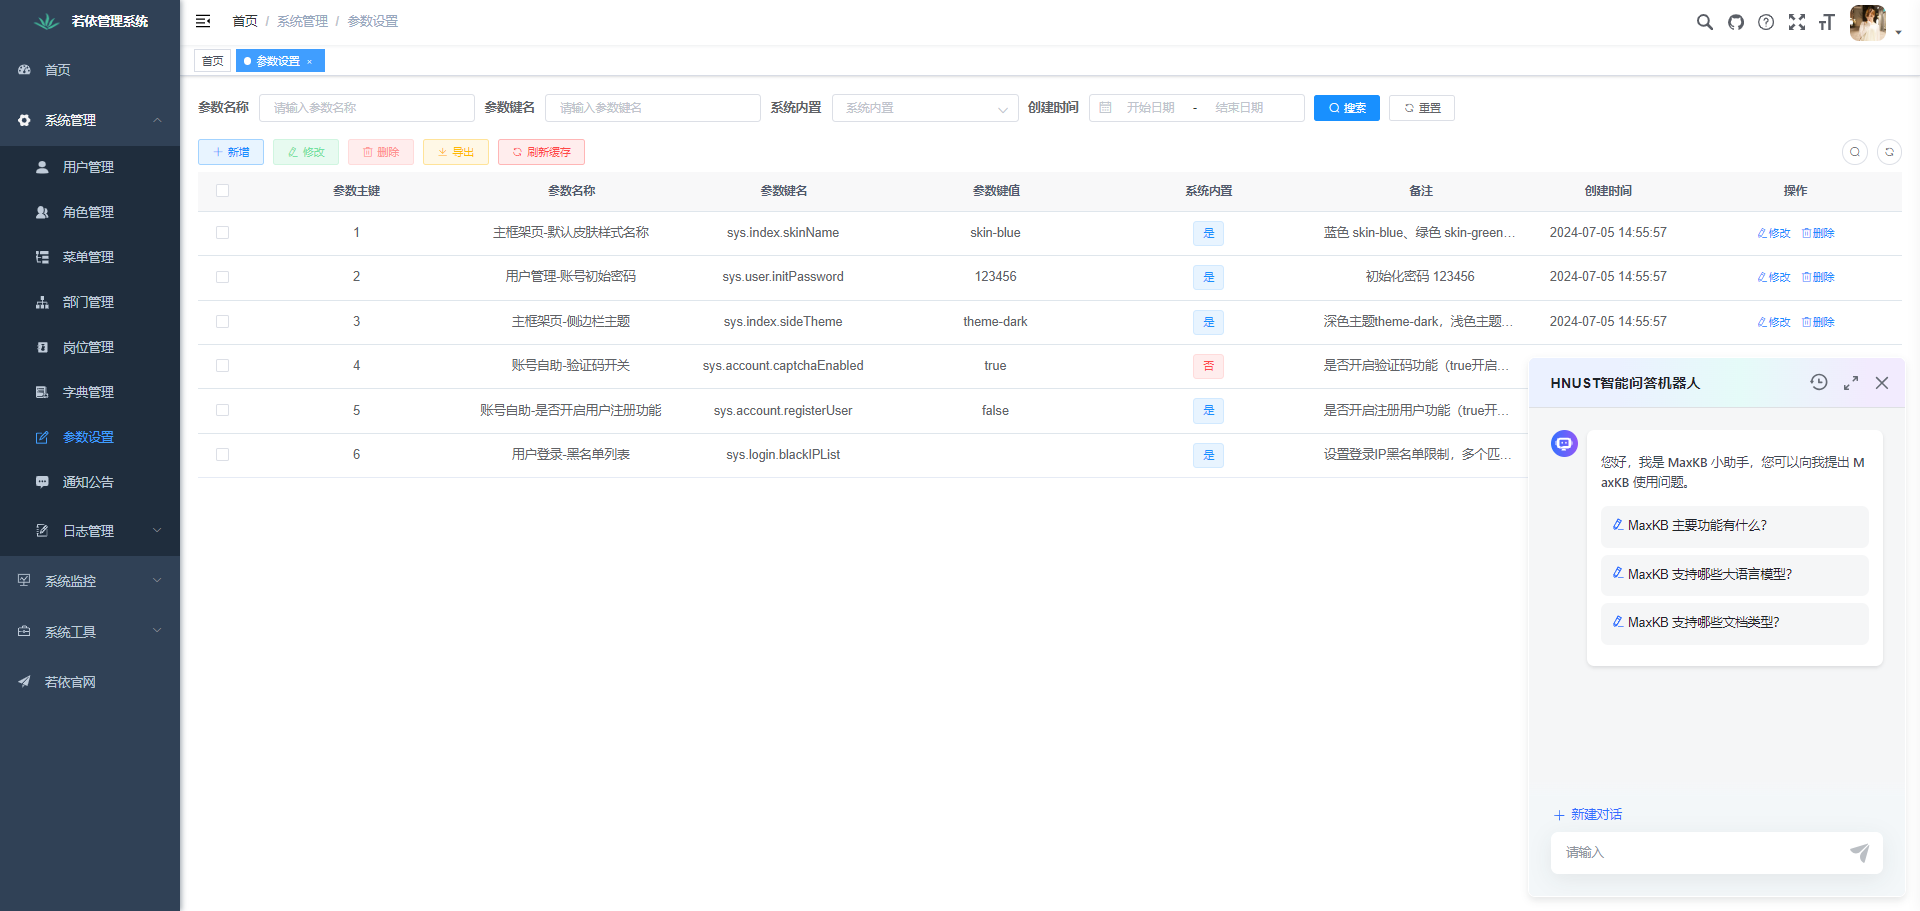Expand the 日志管理 submenu
The width and height of the screenshot is (1920, 911).
90,531
